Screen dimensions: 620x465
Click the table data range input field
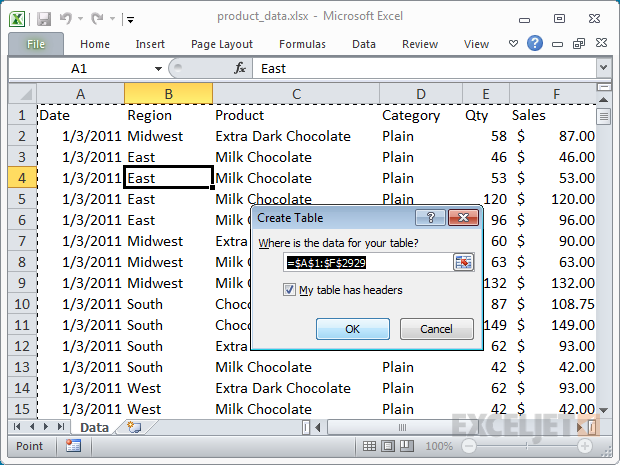366,262
